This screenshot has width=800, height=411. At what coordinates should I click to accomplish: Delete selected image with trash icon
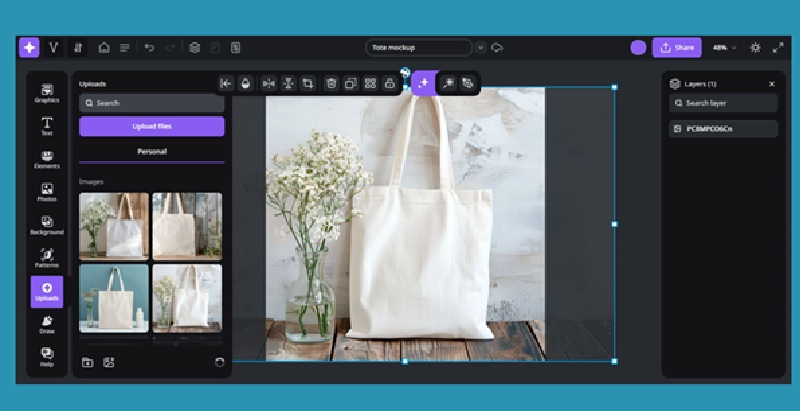(x=331, y=84)
